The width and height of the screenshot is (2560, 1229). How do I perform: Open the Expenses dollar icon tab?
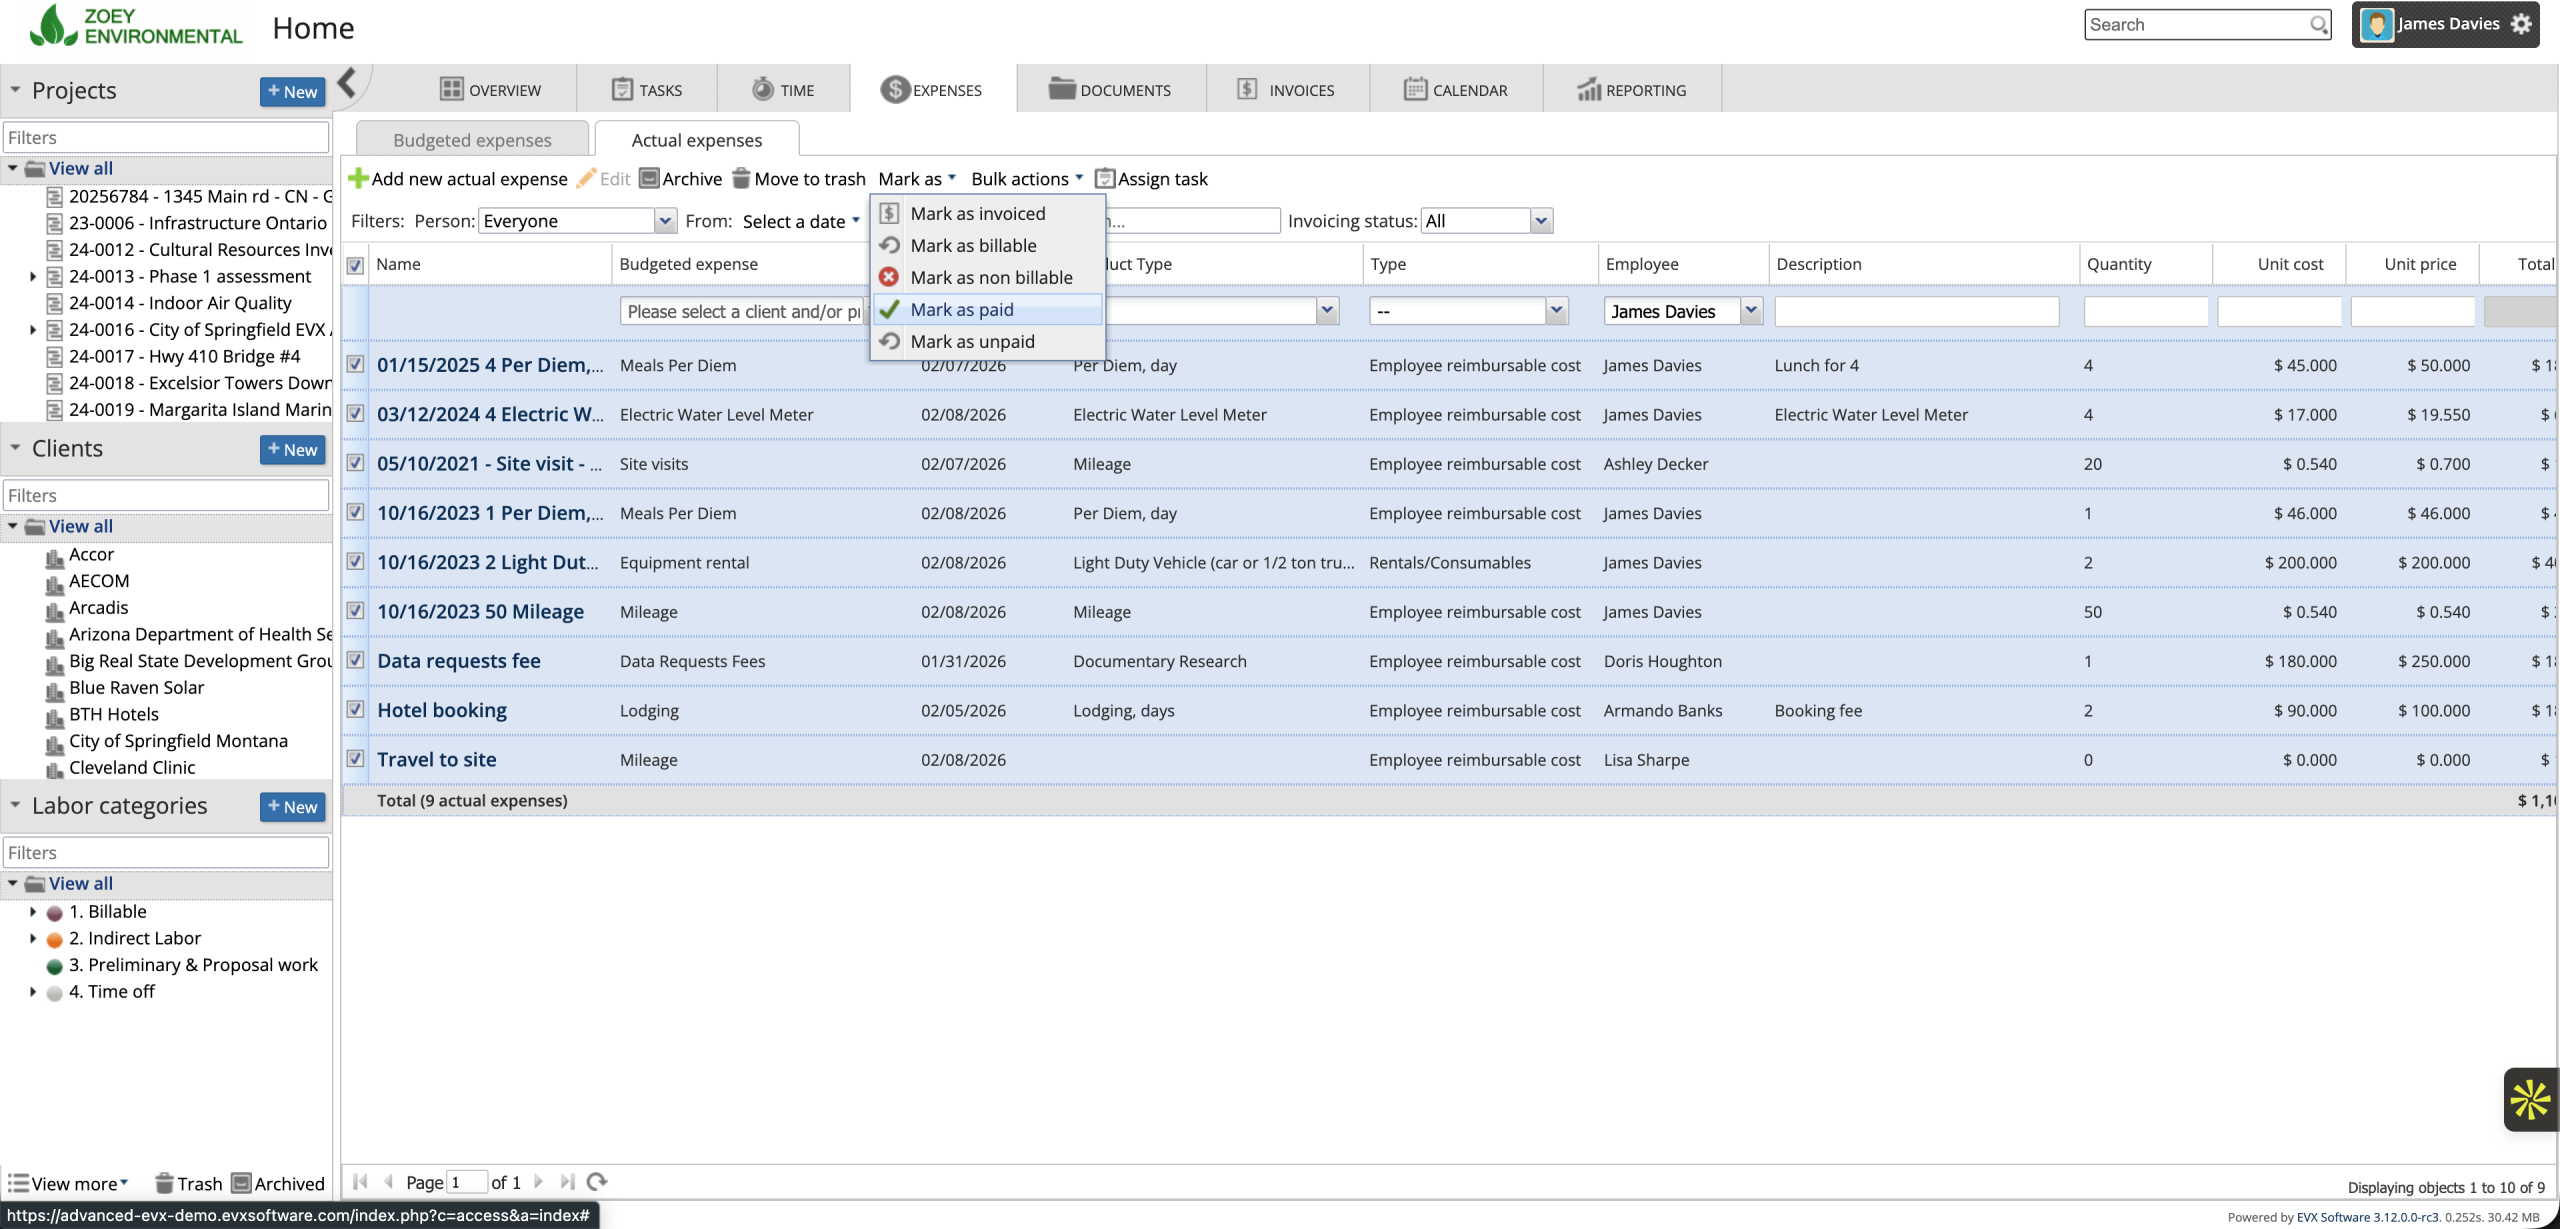[x=894, y=90]
